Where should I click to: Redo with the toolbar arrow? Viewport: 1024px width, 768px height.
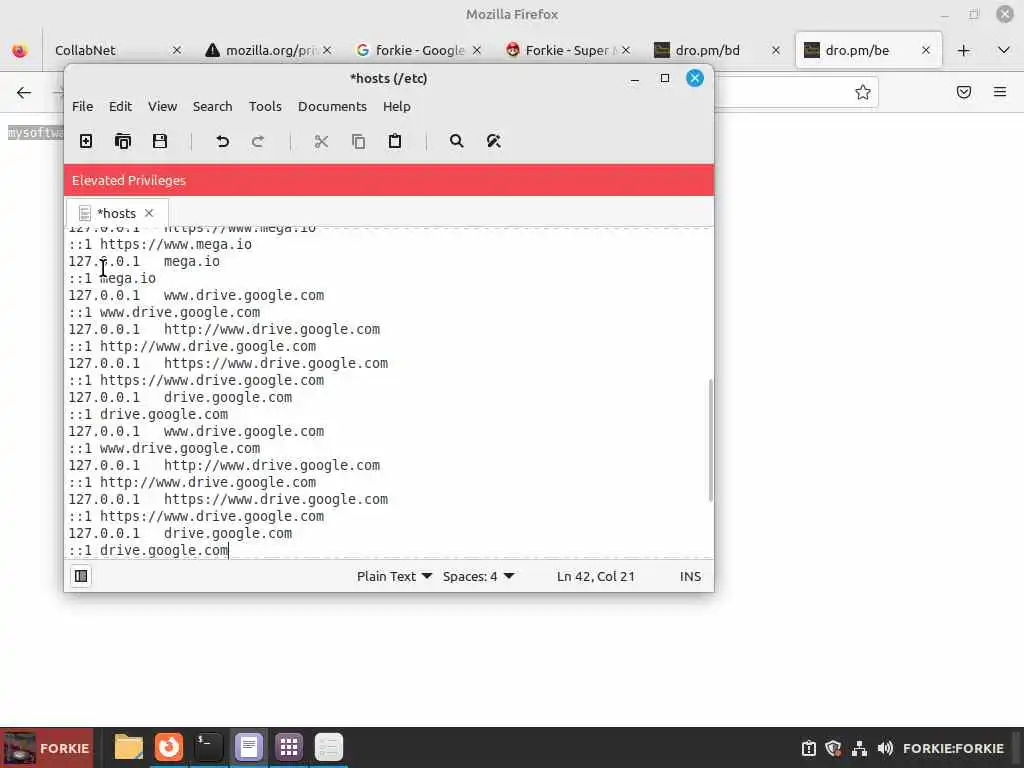[258, 141]
